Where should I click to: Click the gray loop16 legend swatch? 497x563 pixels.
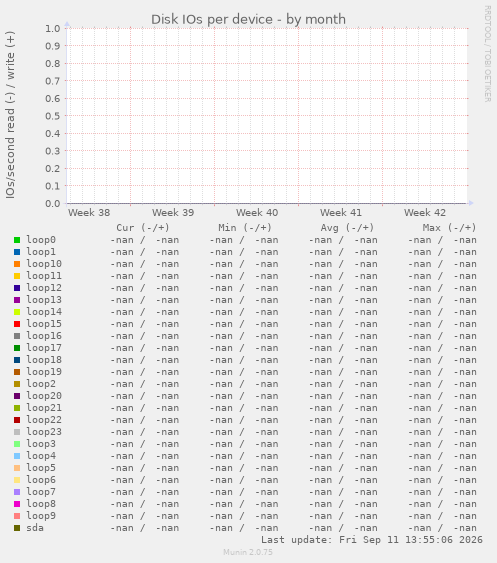[x=17, y=336]
